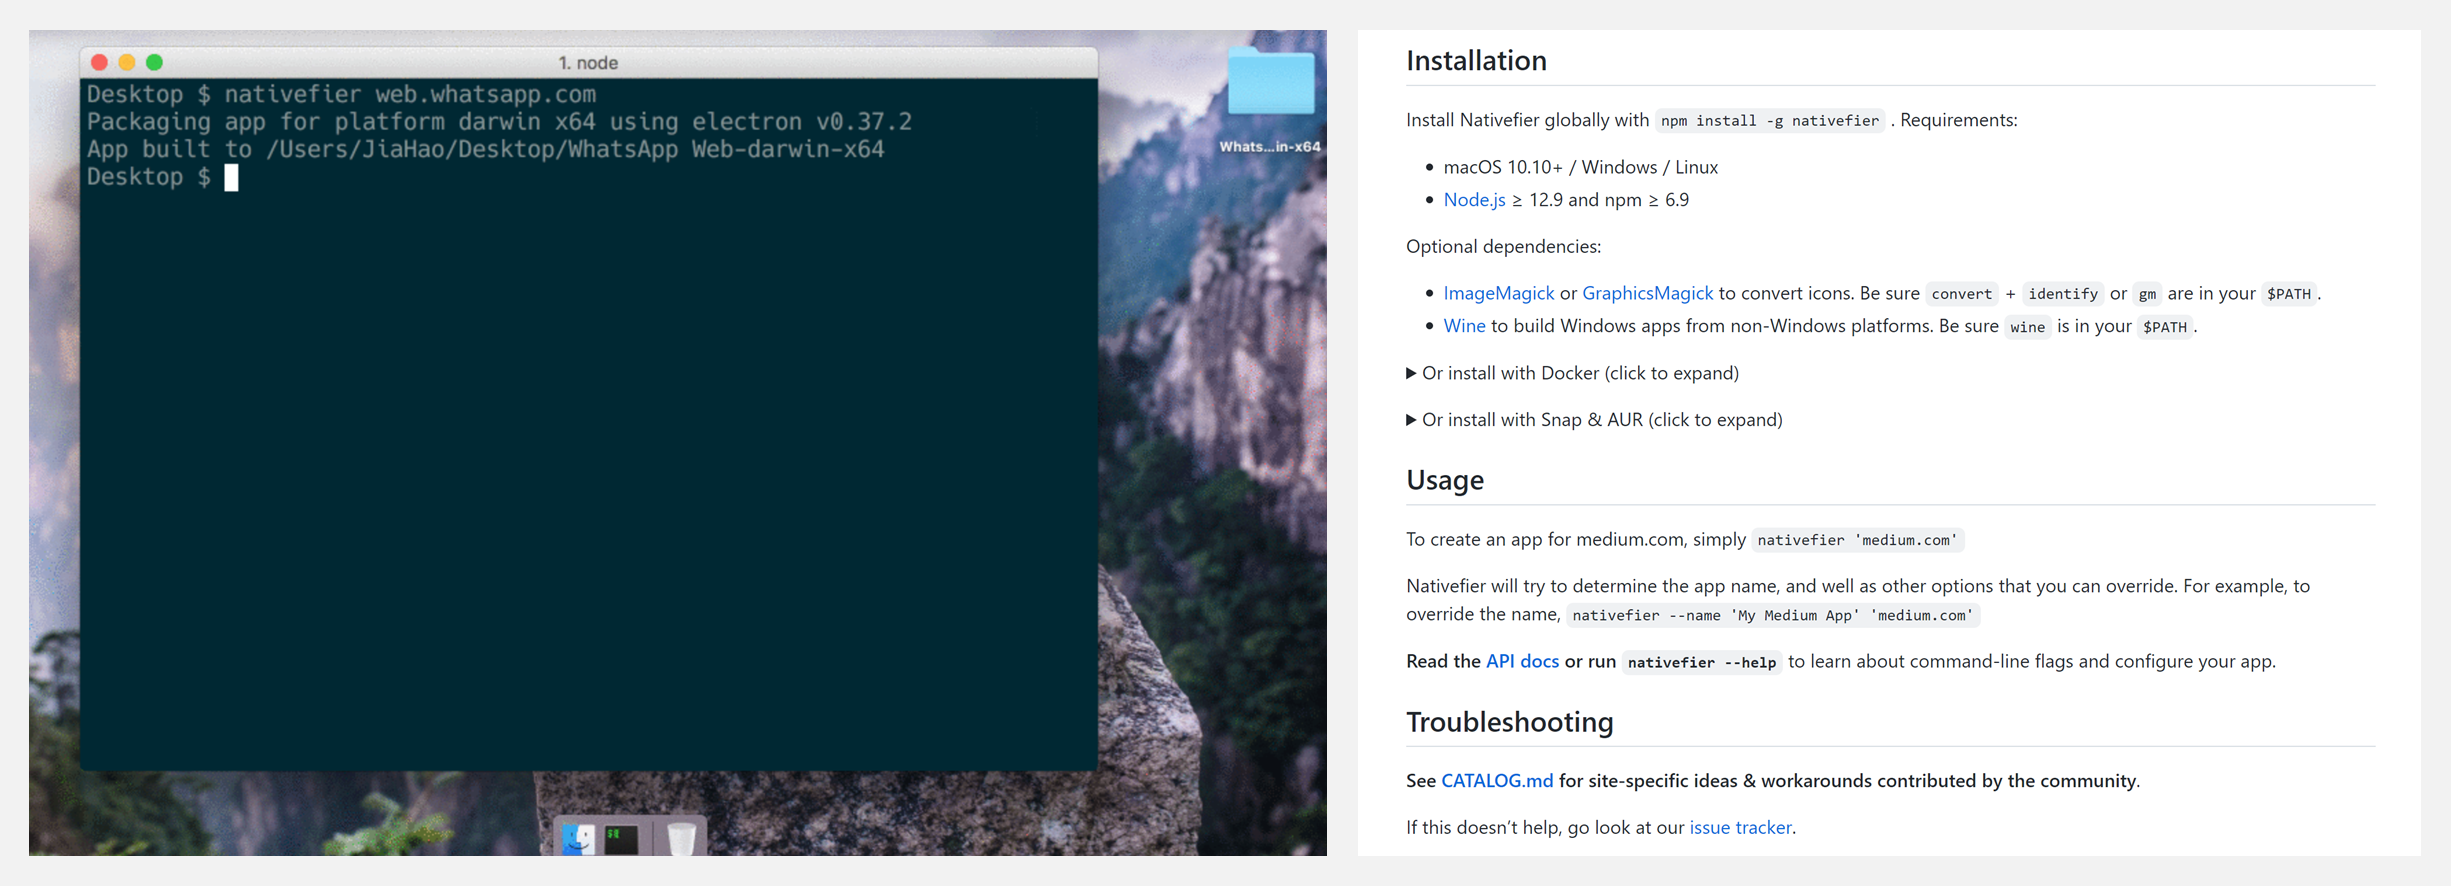Click the Installation heading
This screenshot has height=886, width=2451.
[1476, 61]
